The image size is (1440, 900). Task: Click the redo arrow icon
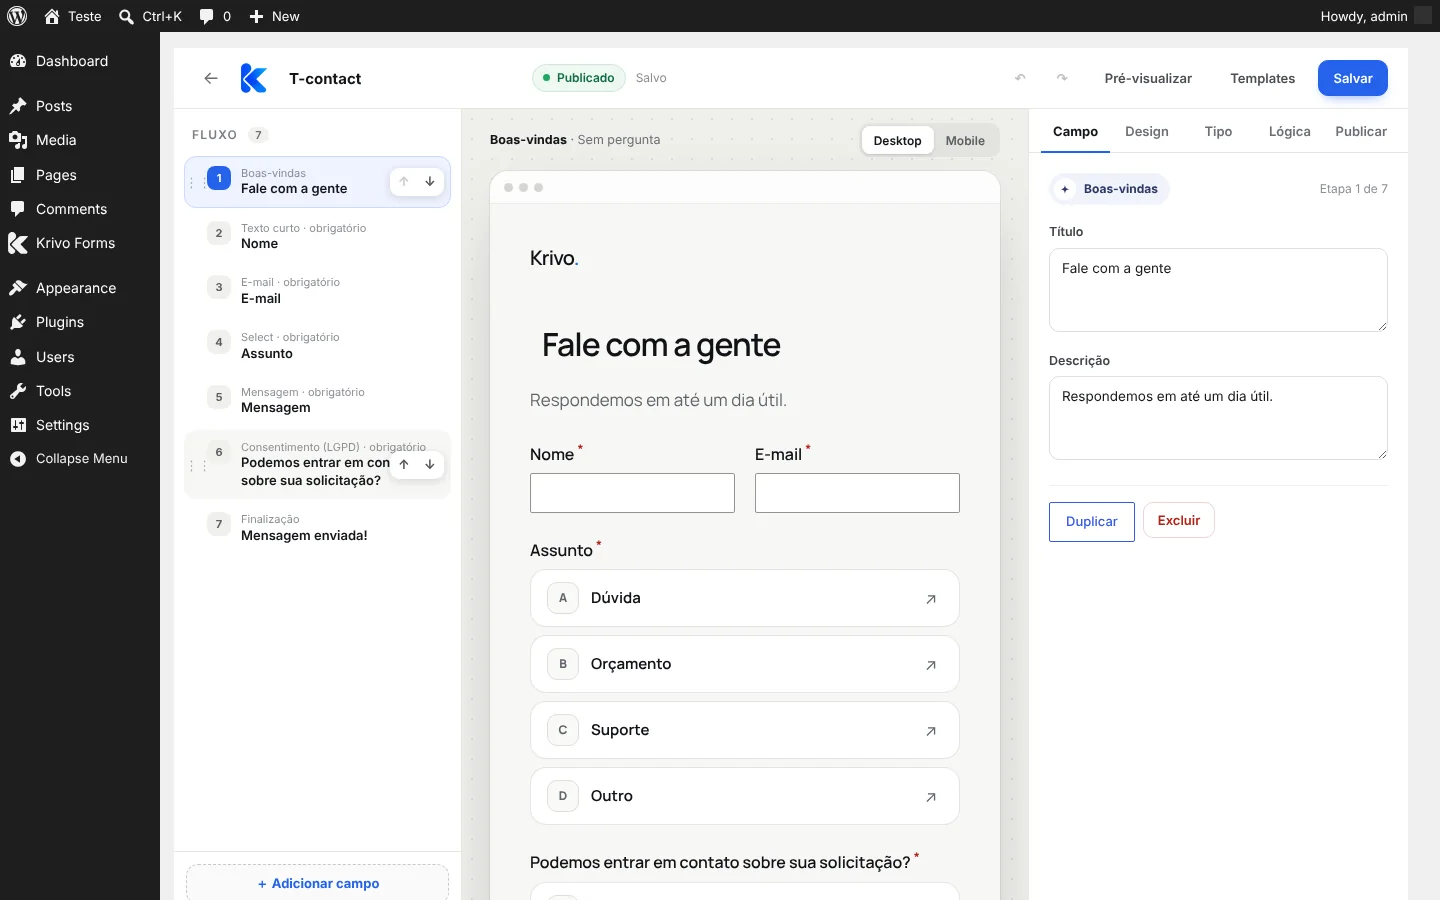click(x=1062, y=78)
